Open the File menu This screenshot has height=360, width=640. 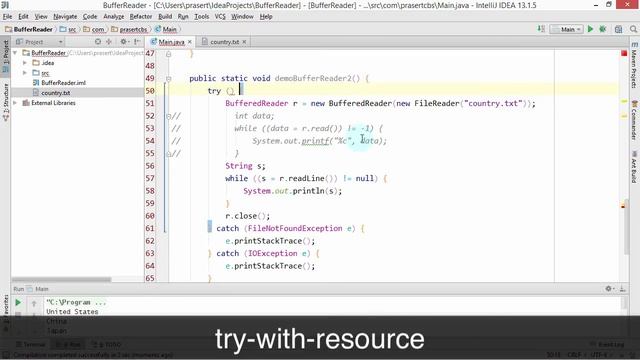[7, 17]
